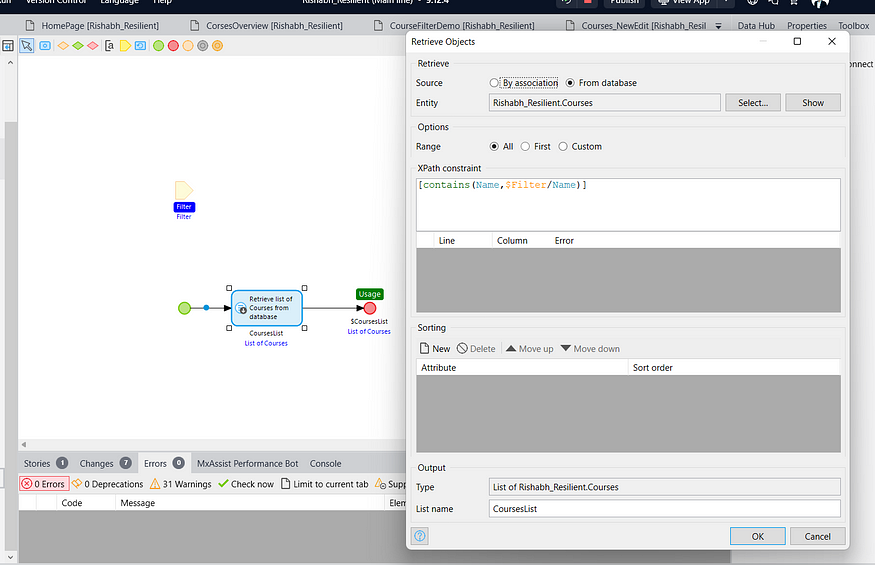Click canvas horizontal scrollbar left arrow

[x=23, y=444]
